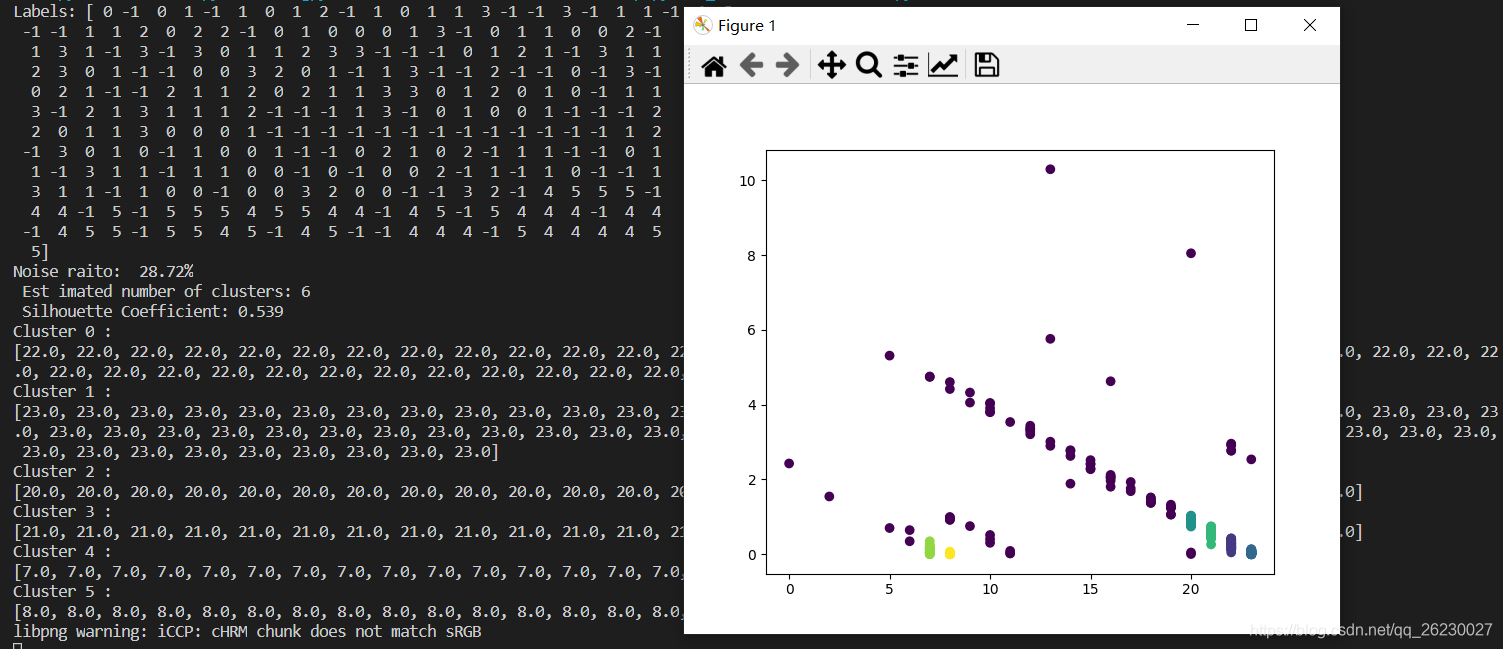Click 'Silhouette Coefficient: 0.539' in terminal
Screen dimensions: 1503x649
point(152,311)
